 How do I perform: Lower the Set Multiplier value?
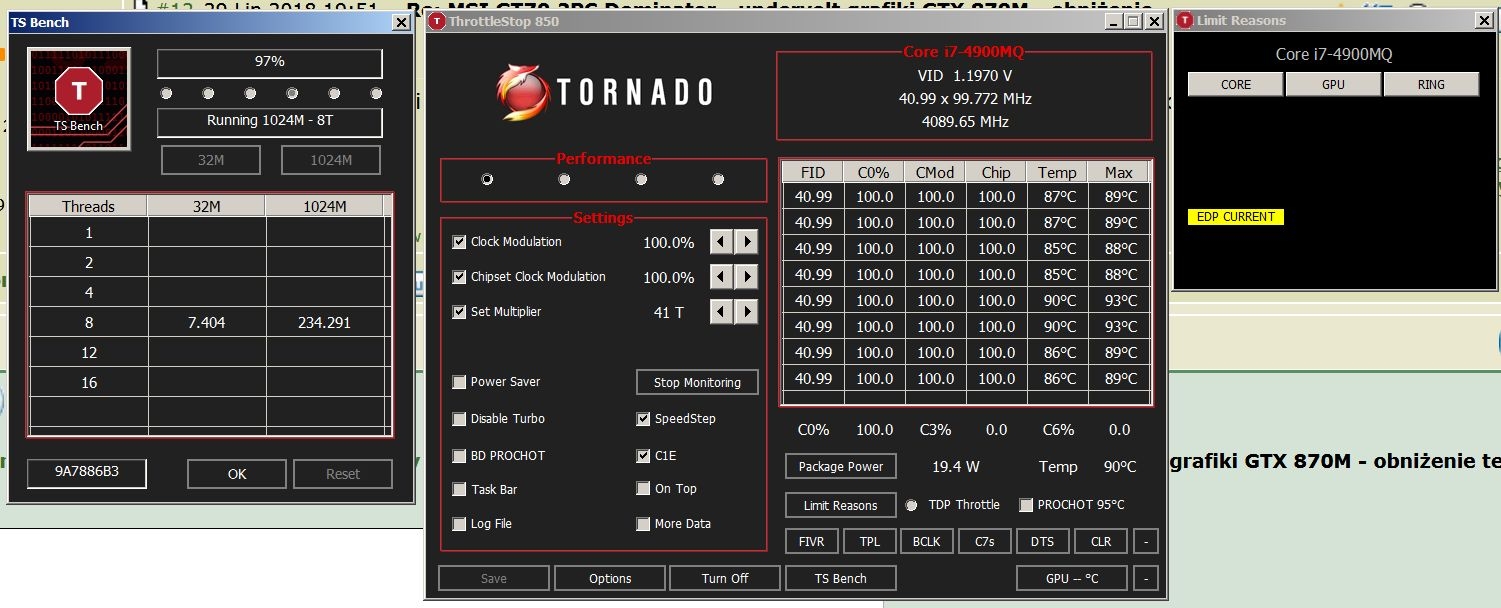[x=721, y=312]
